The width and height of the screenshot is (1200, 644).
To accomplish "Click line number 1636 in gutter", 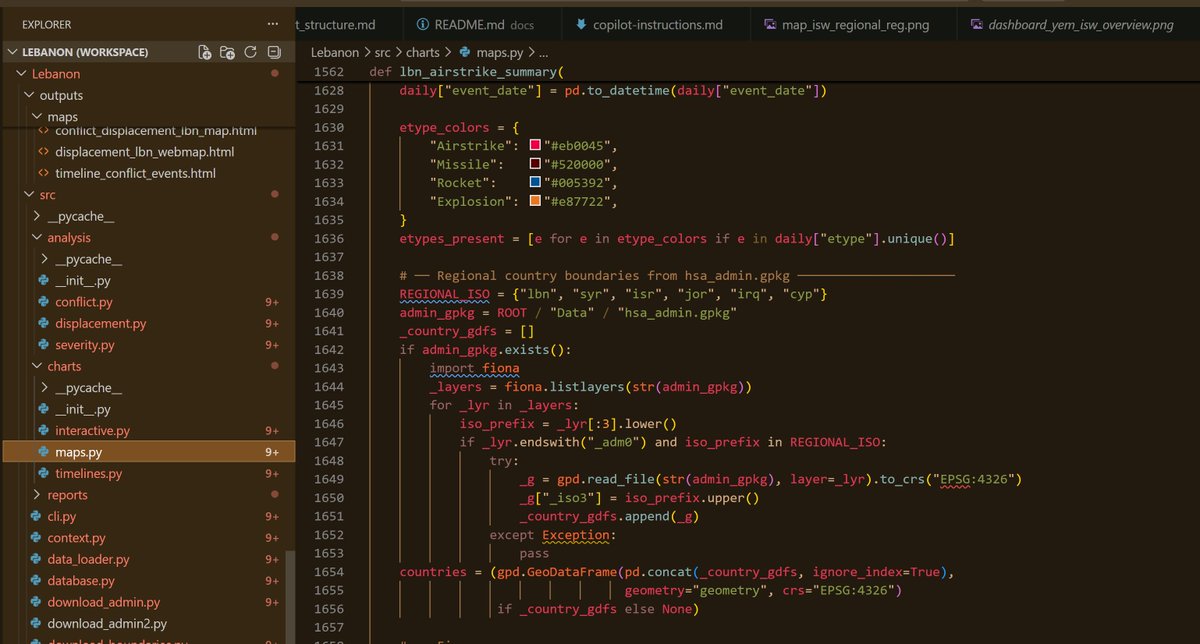I will pyautogui.click(x=328, y=239).
